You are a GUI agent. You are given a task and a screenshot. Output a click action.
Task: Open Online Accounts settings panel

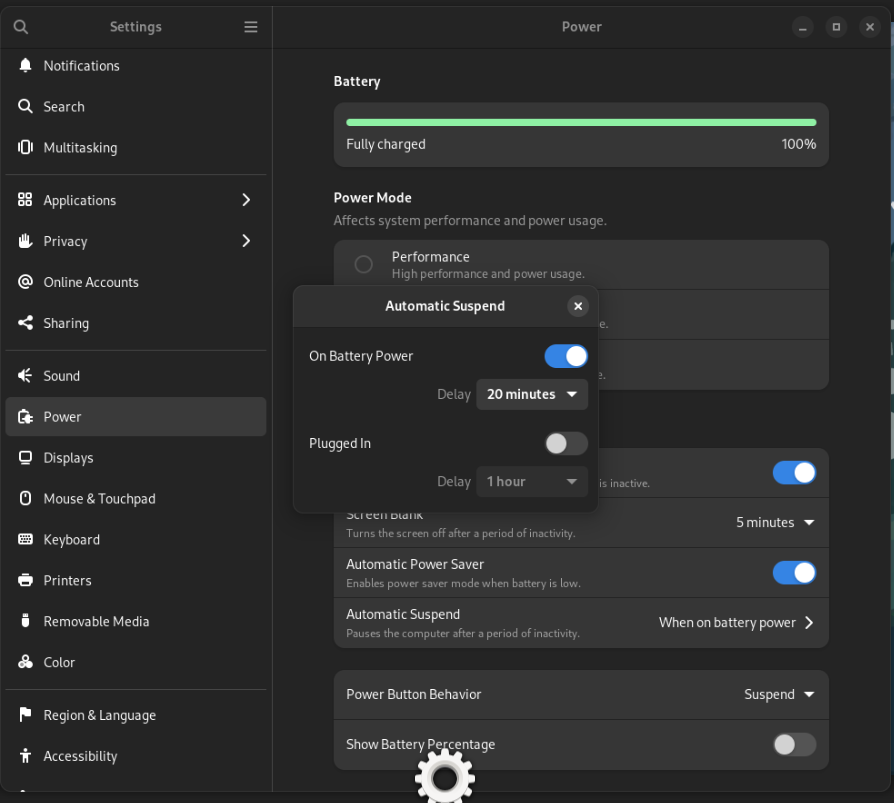136,282
